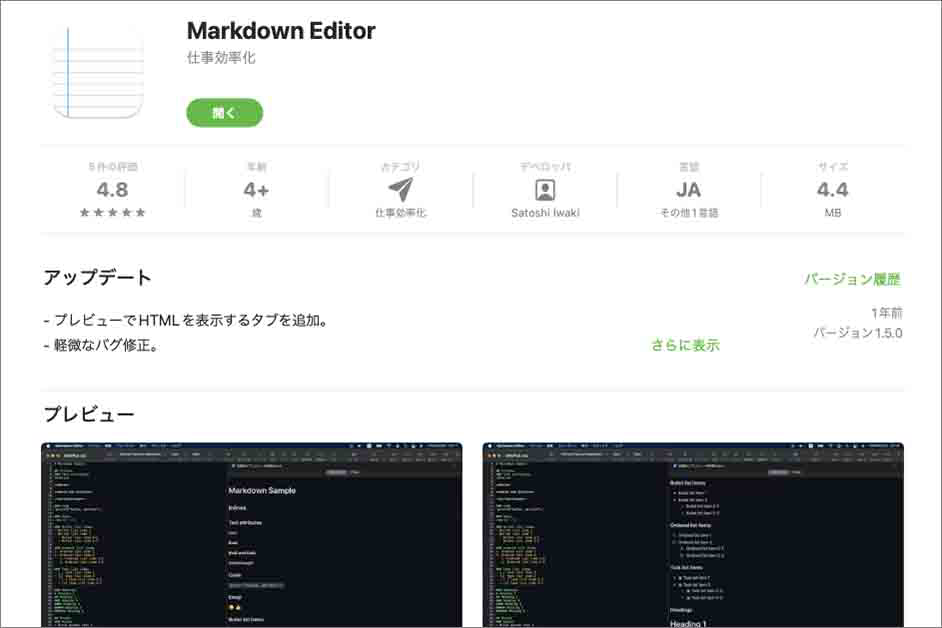The height and width of the screenshot is (628, 942).
Task: Click さらに表示 to expand the update notes
Action: click(687, 345)
